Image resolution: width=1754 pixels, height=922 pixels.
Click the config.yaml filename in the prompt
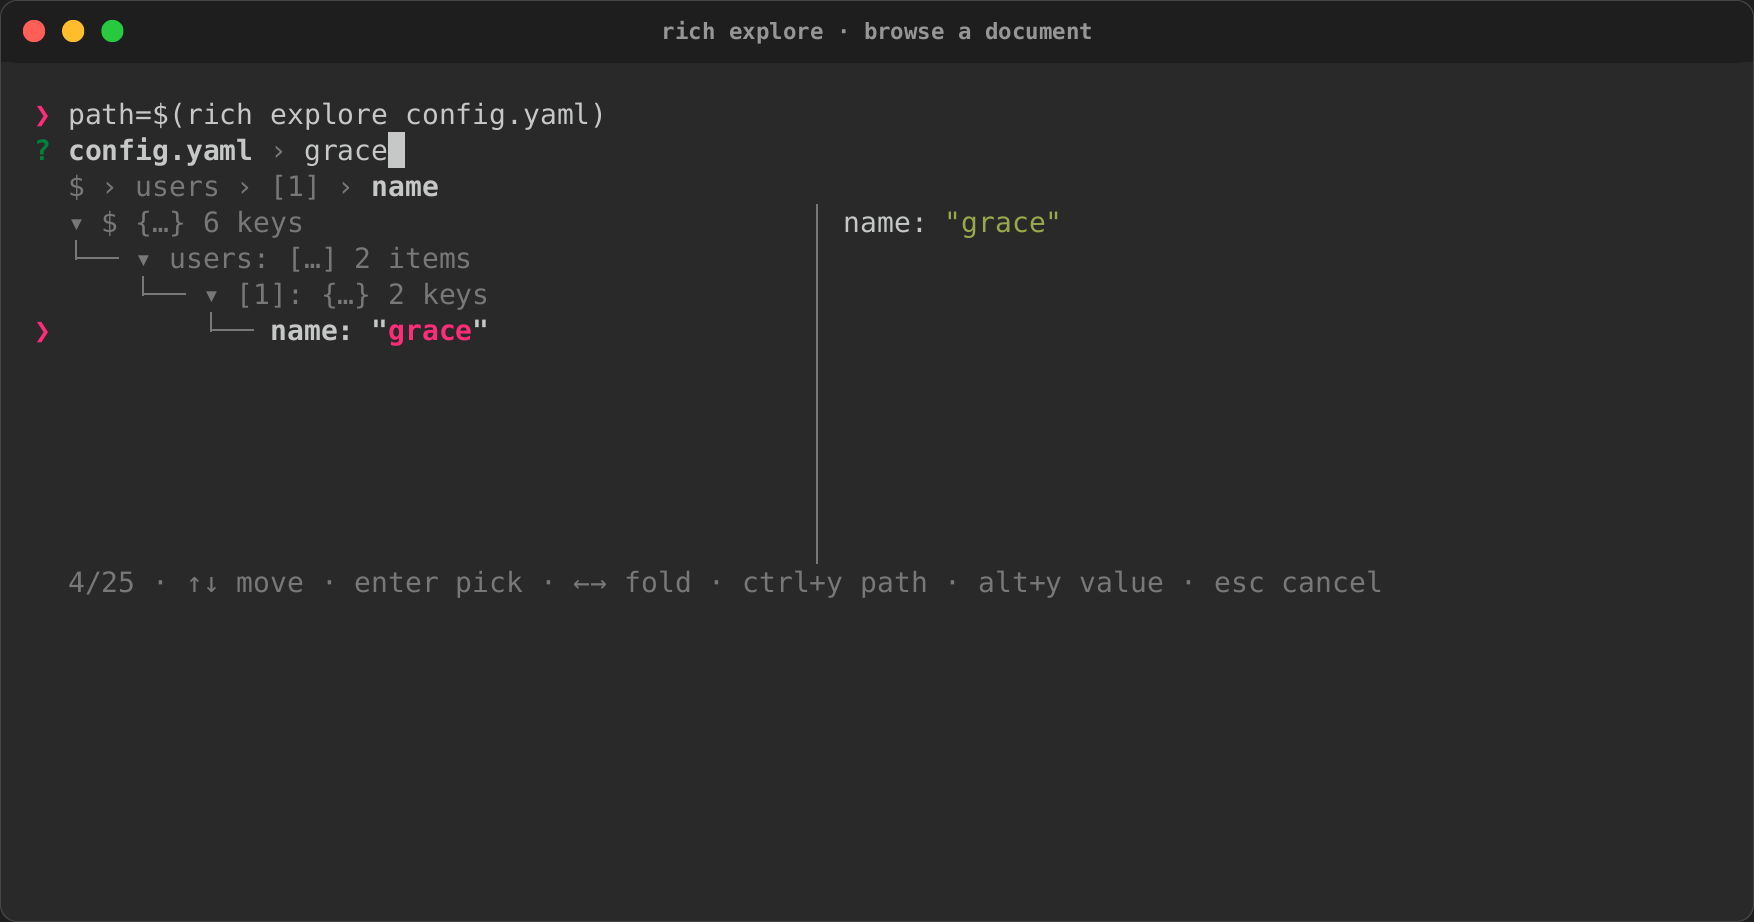pos(160,151)
